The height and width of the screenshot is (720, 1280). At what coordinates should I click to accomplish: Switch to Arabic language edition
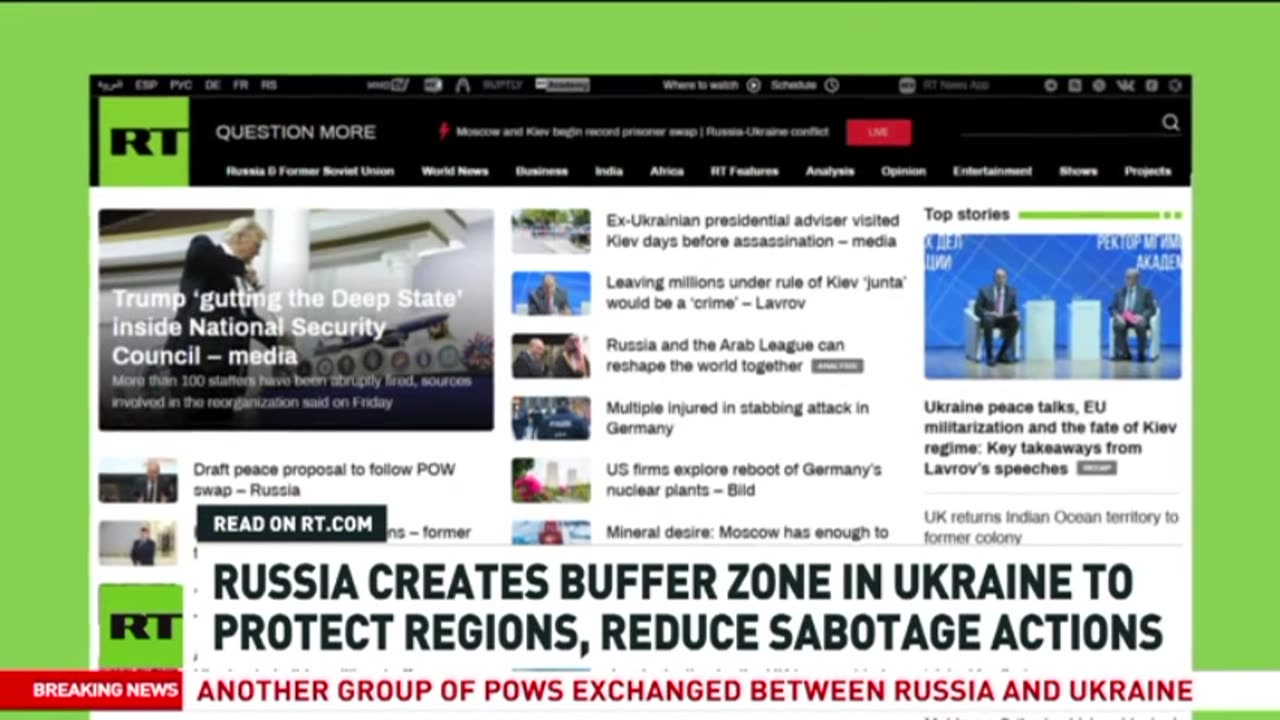109,86
